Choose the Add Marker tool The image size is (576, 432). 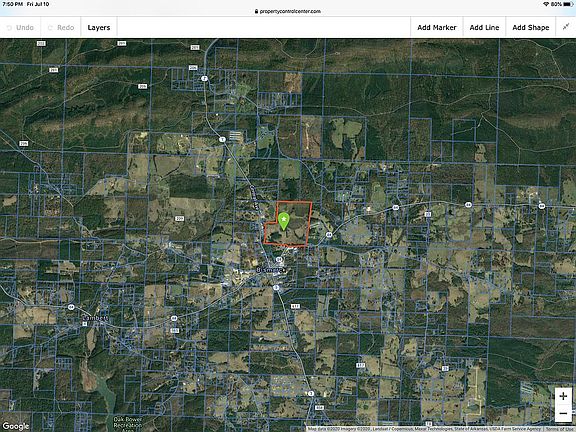point(437,28)
